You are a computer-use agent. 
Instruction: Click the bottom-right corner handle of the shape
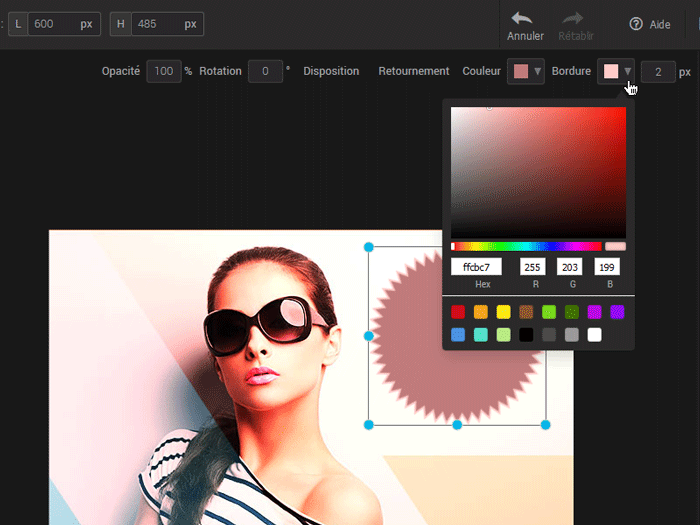tap(546, 425)
